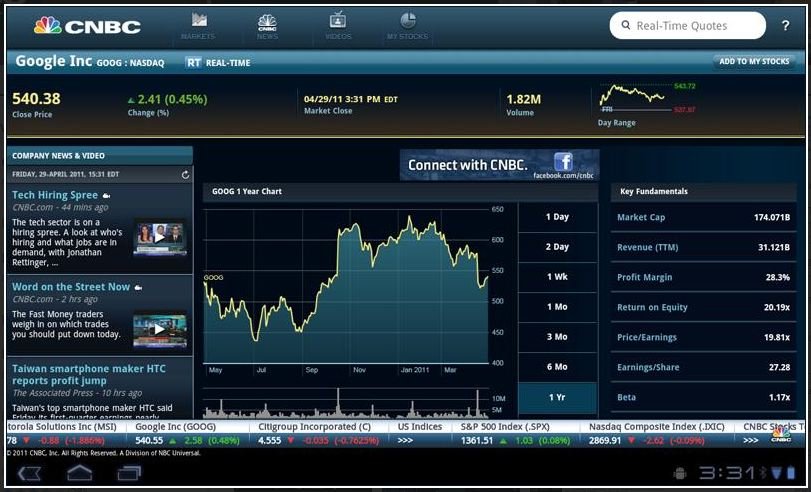
Task: Tap the Android back button
Action: coord(29,473)
